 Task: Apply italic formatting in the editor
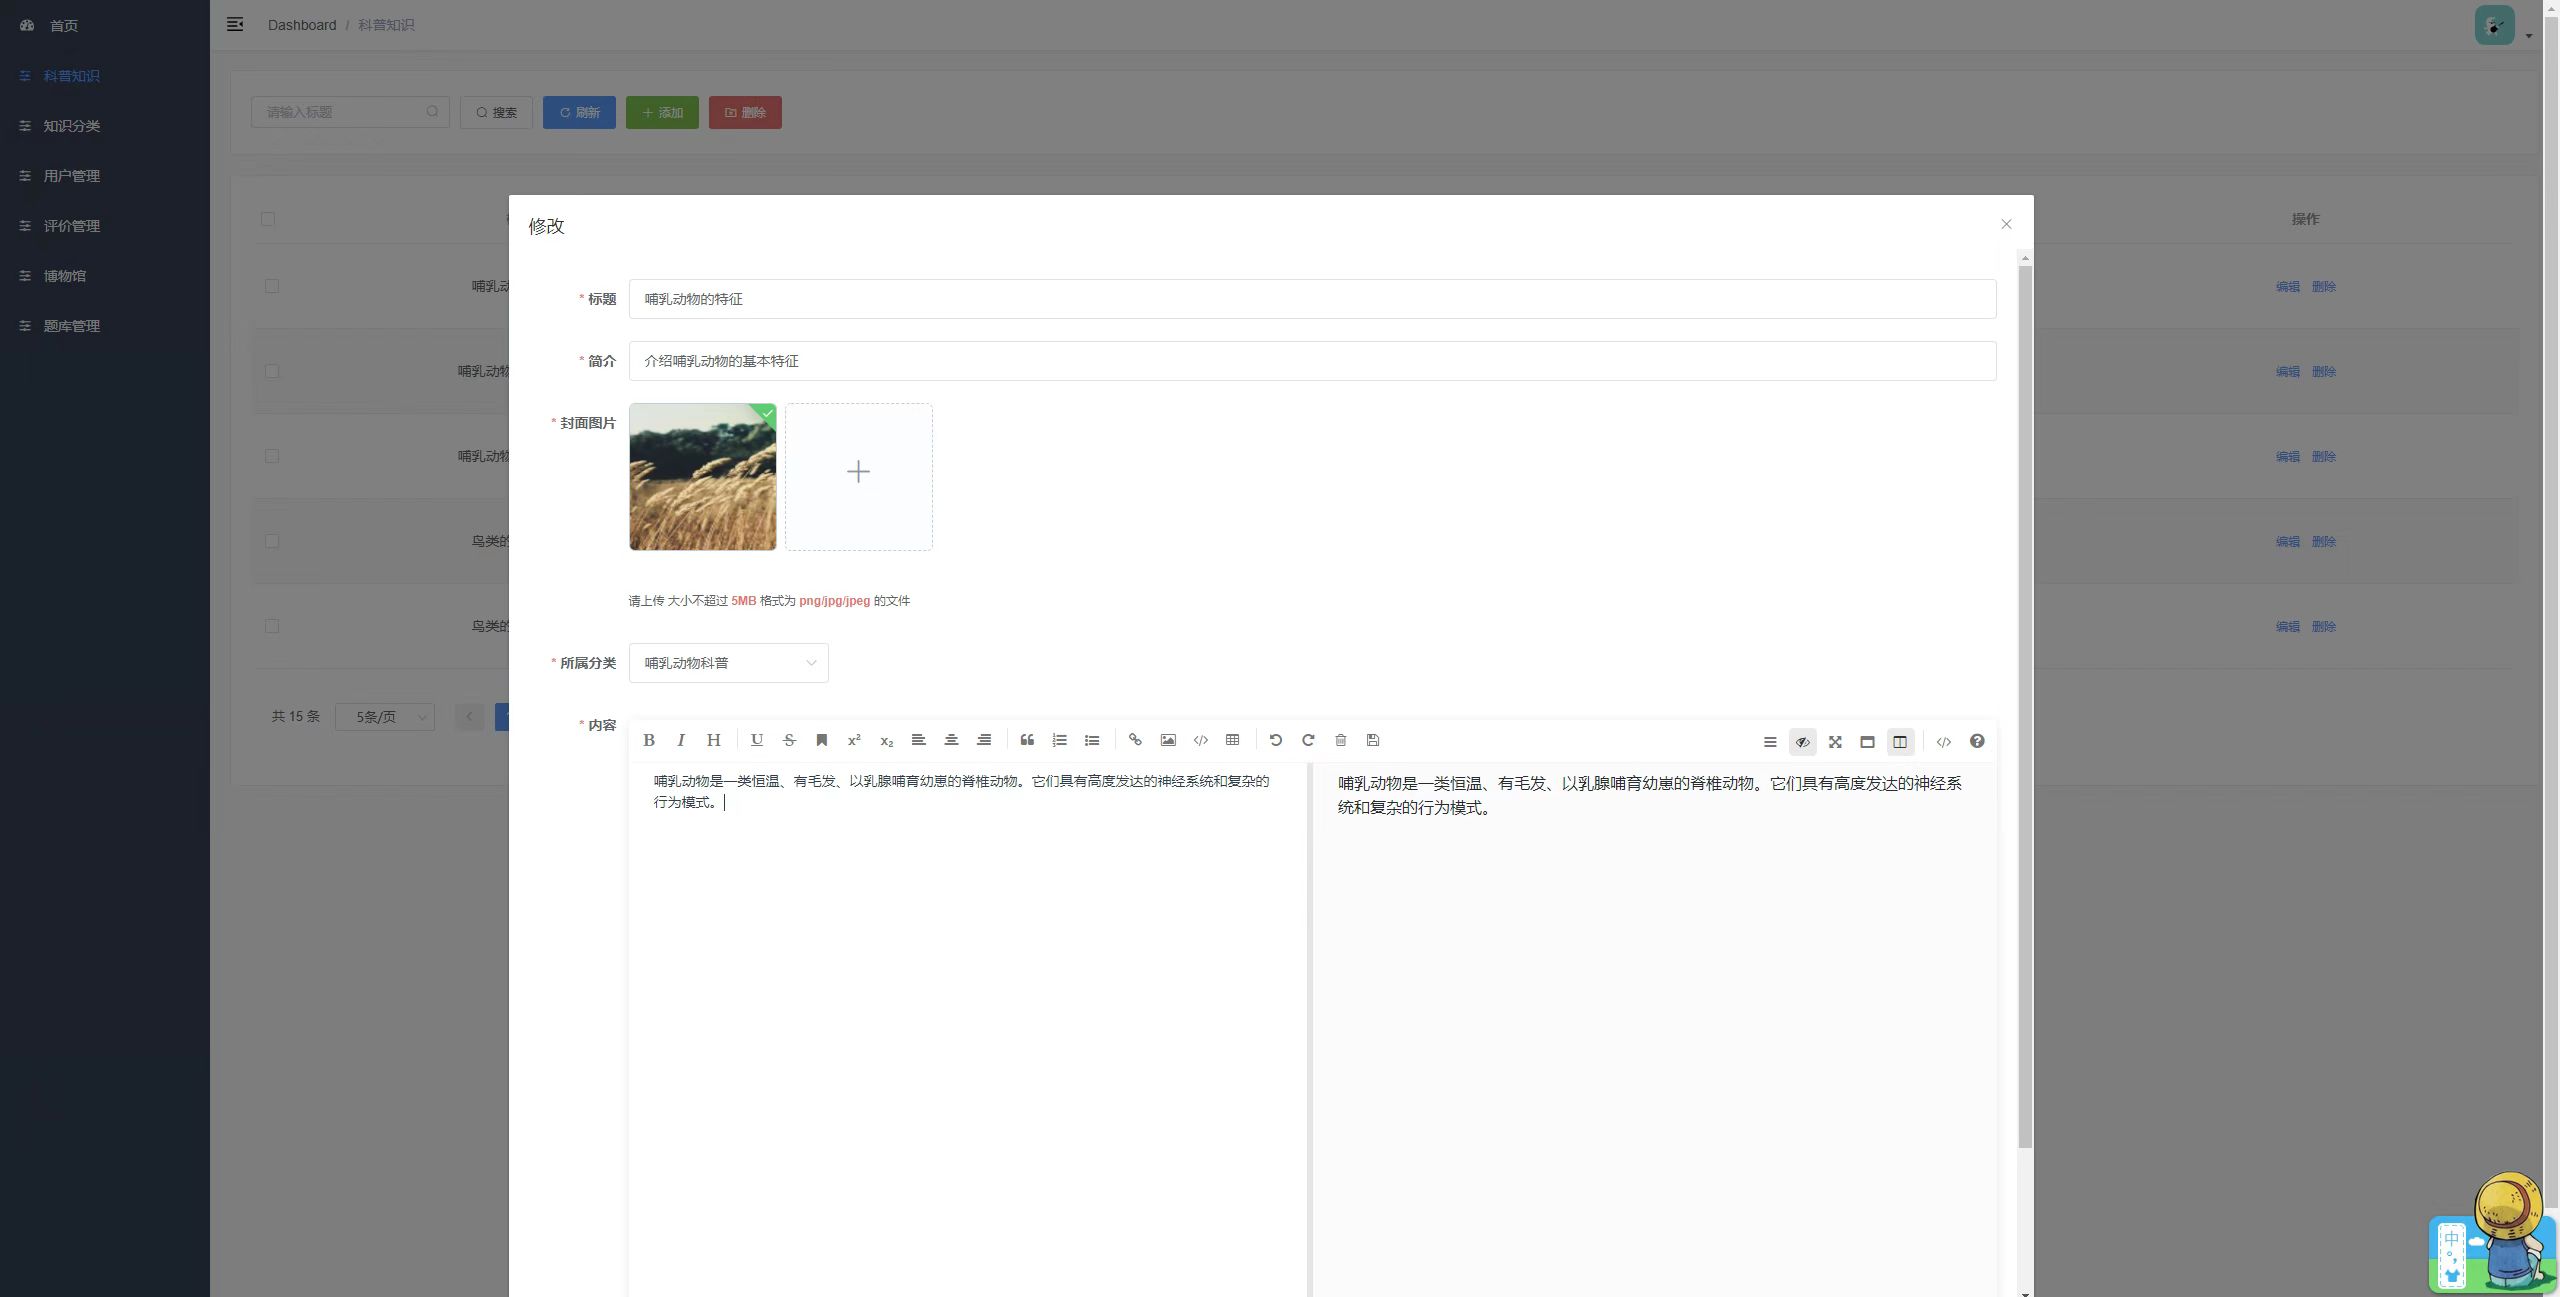681,741
